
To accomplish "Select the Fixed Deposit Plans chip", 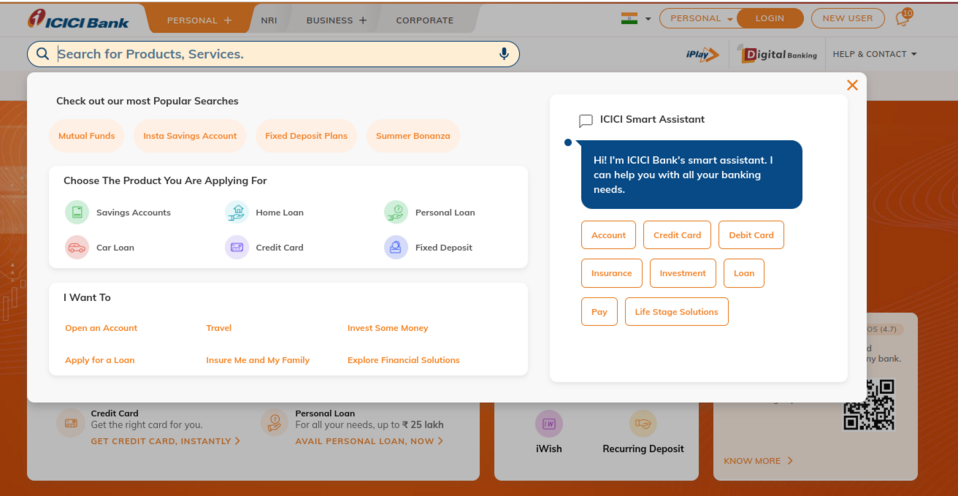I will pyautogui.click(x=306, y=136).
